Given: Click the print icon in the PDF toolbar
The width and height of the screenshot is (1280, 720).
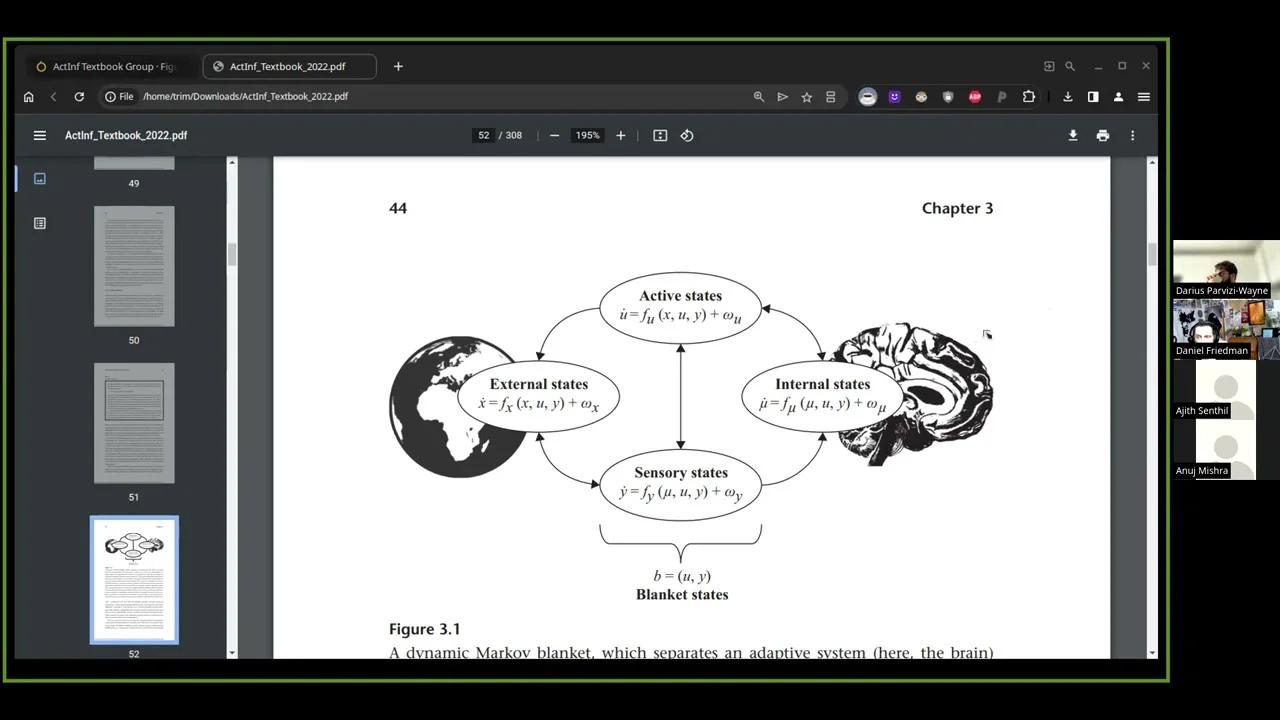Looking at the screenshot, I should coord(1102,135).
